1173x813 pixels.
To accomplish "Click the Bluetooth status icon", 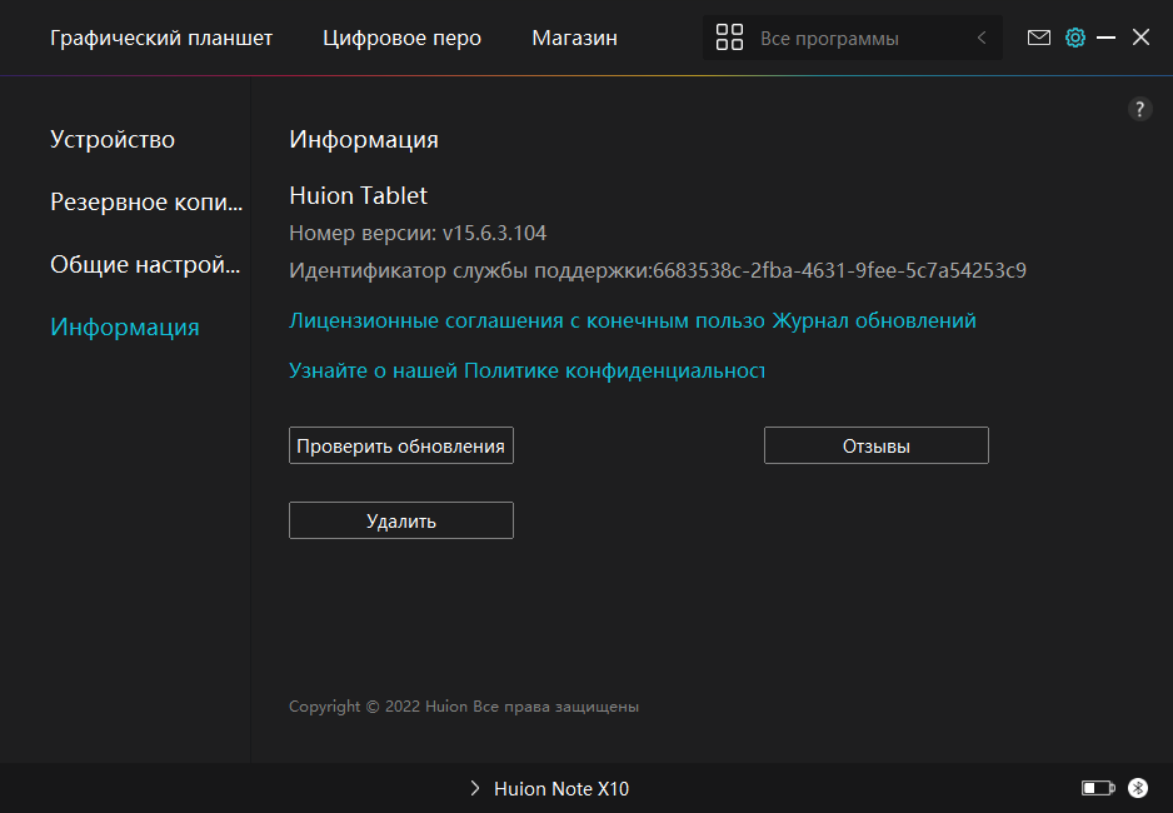I will [x=1138, y=788].
